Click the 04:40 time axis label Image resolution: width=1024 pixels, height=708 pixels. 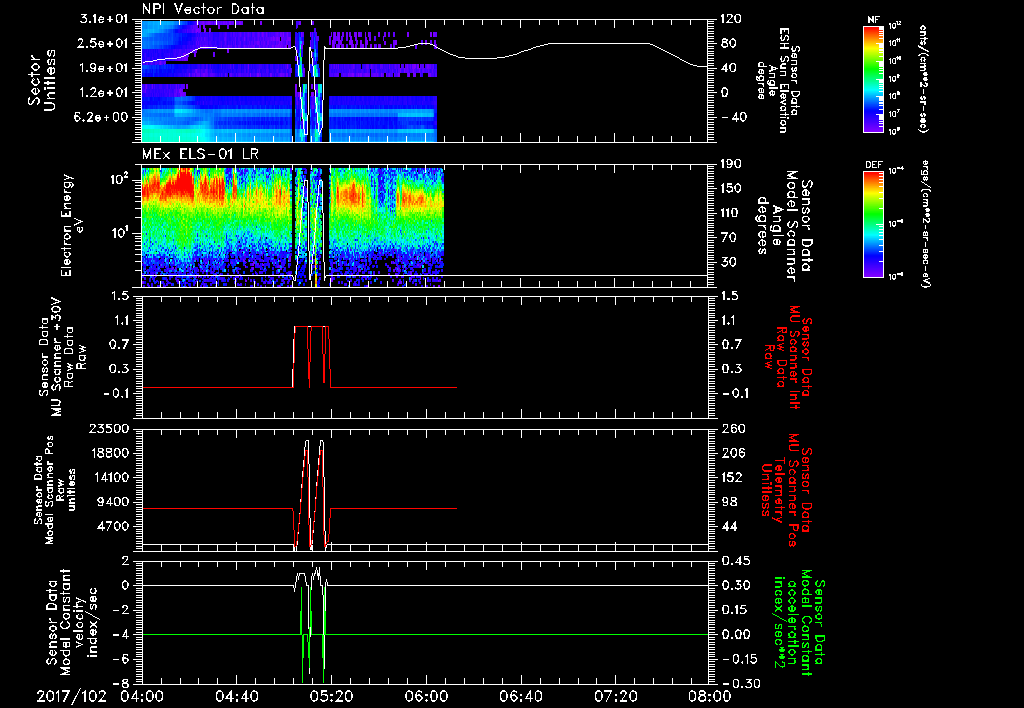pyautogui.click(x=236, y=696)
